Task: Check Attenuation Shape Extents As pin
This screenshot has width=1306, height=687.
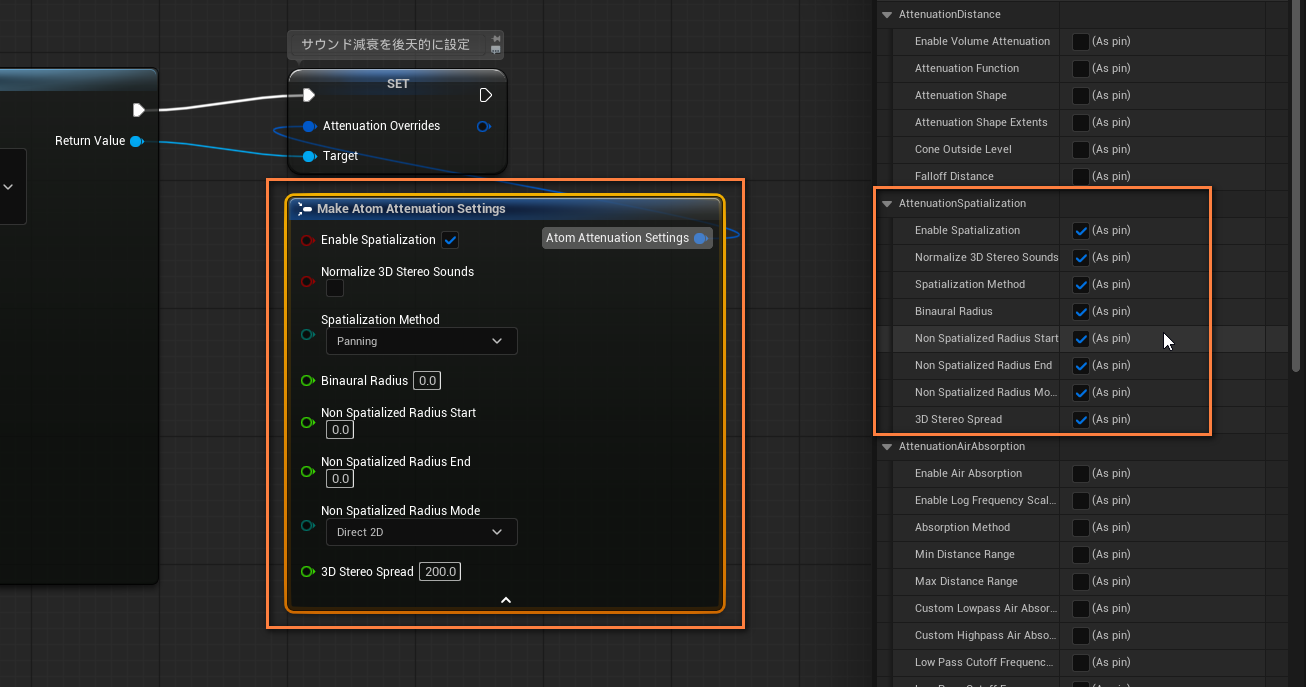Action: click(1081, 122)
